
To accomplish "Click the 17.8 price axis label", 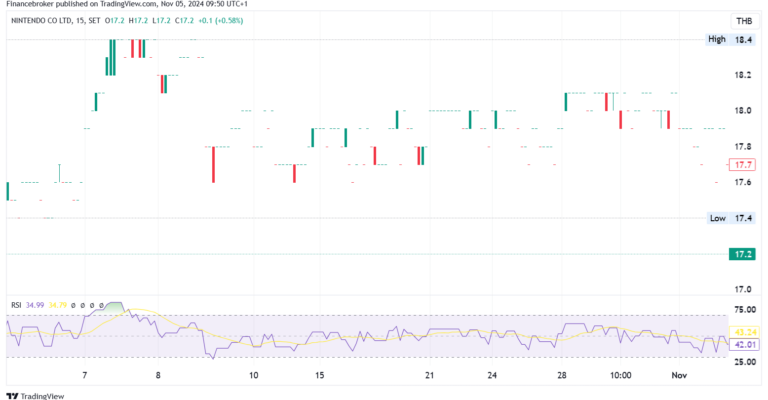I will pos(743,146).
